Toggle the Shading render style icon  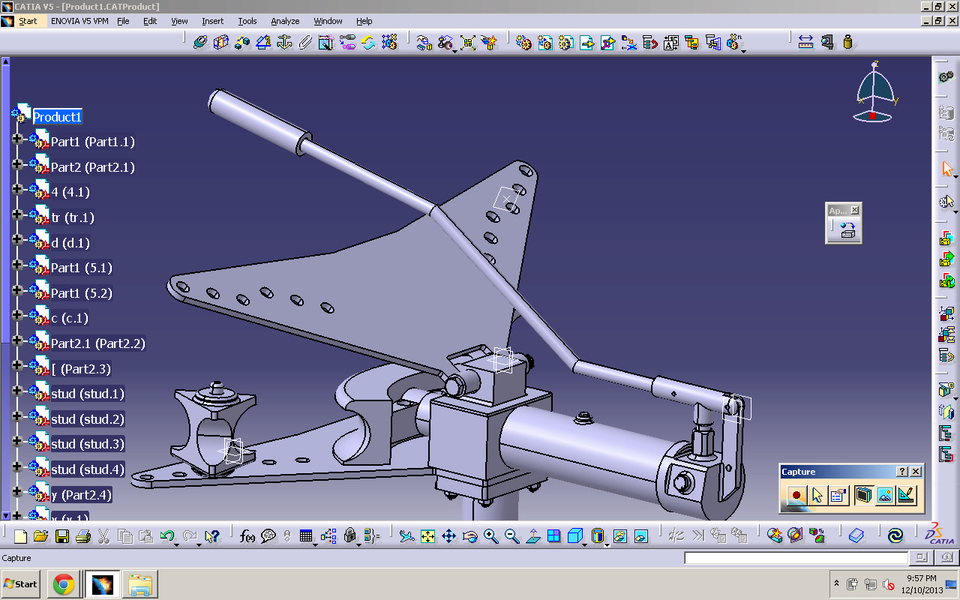pos(595,536)
